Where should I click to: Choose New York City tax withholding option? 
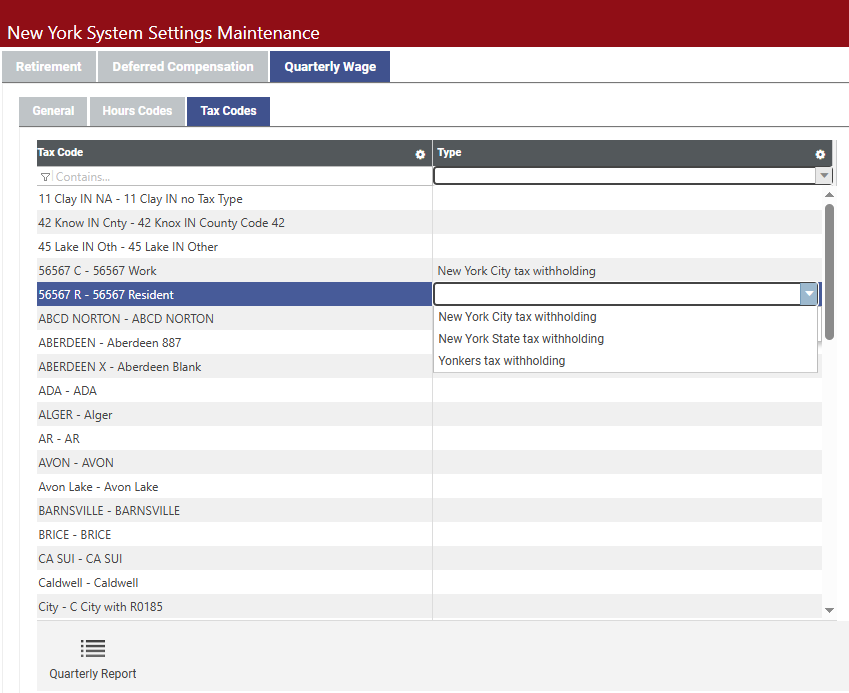click(517, 317)
